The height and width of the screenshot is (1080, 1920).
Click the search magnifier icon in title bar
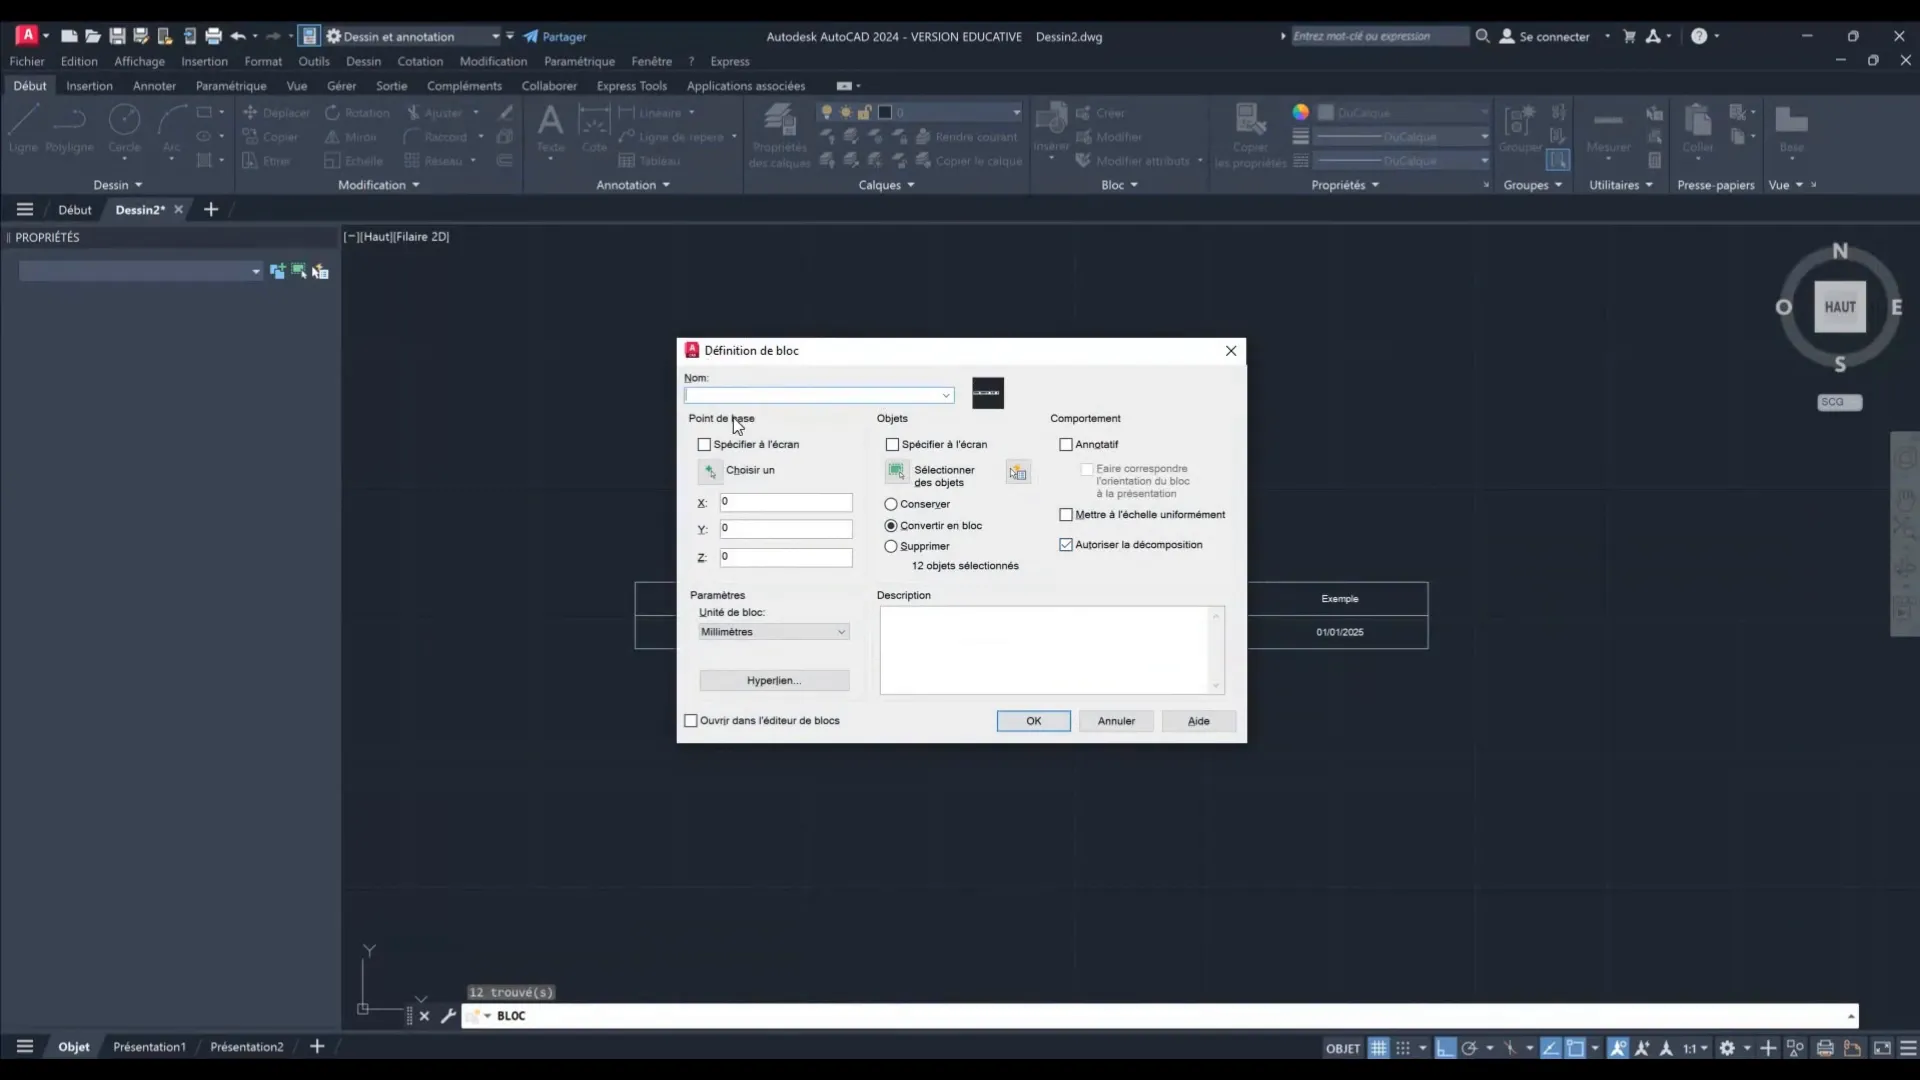pos(1482,36)
